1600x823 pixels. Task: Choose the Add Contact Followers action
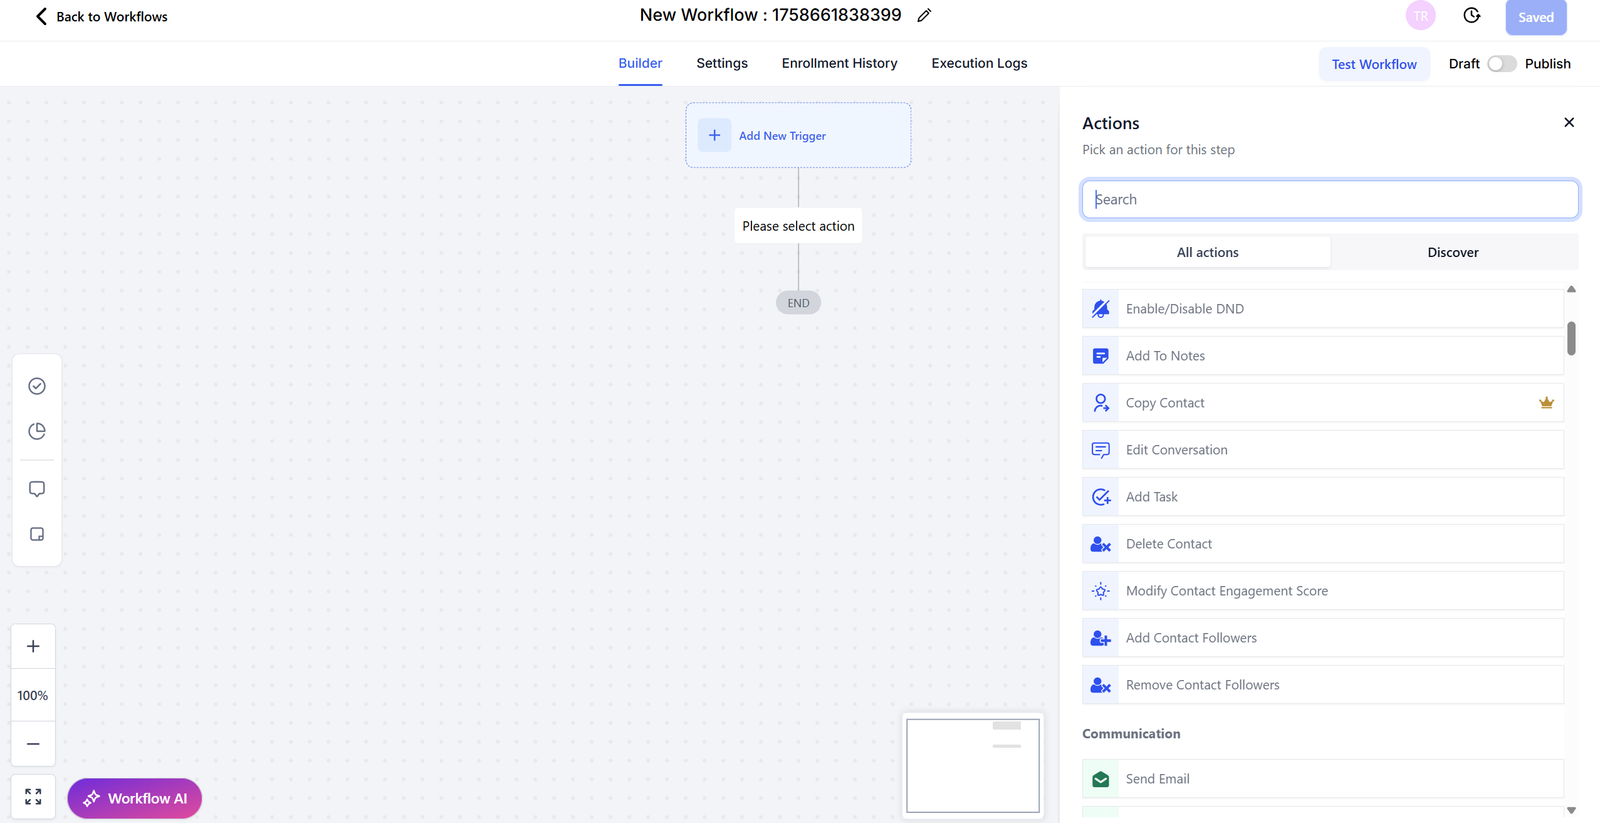(1323, 638)
